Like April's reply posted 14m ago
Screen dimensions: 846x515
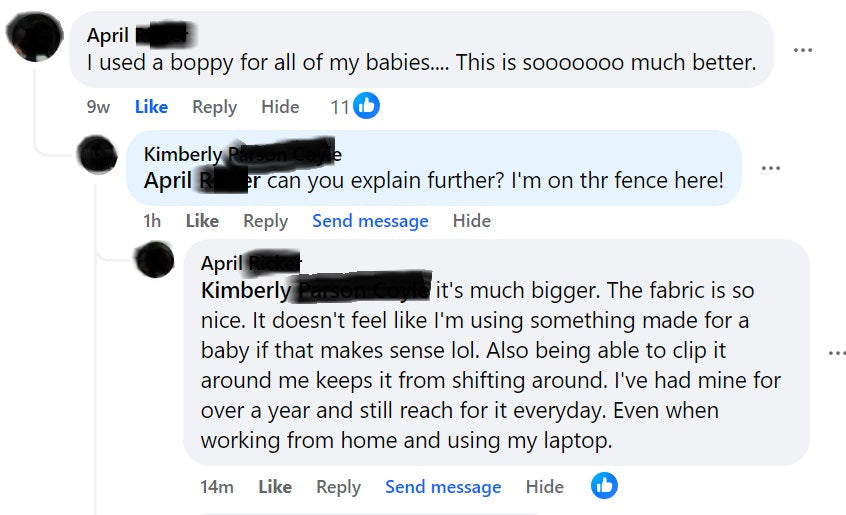(x=275, y=487)
